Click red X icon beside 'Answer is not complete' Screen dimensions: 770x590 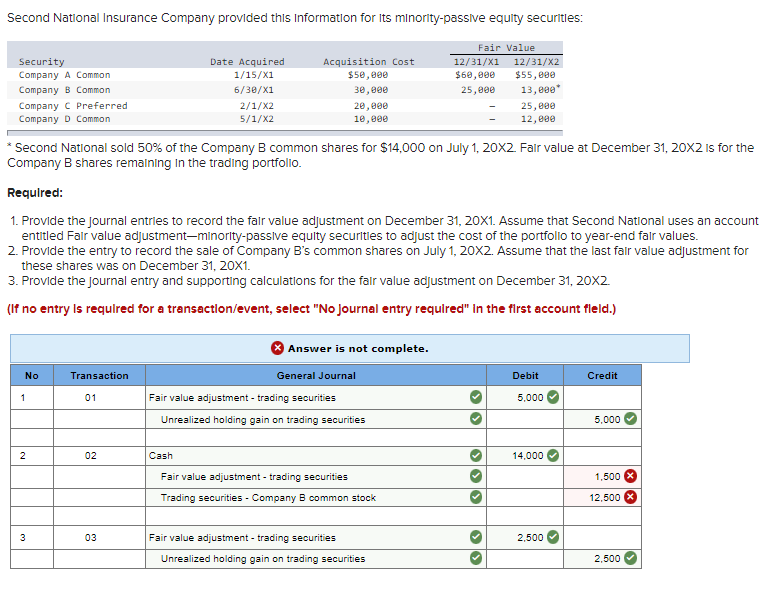(x=277, y=348)
